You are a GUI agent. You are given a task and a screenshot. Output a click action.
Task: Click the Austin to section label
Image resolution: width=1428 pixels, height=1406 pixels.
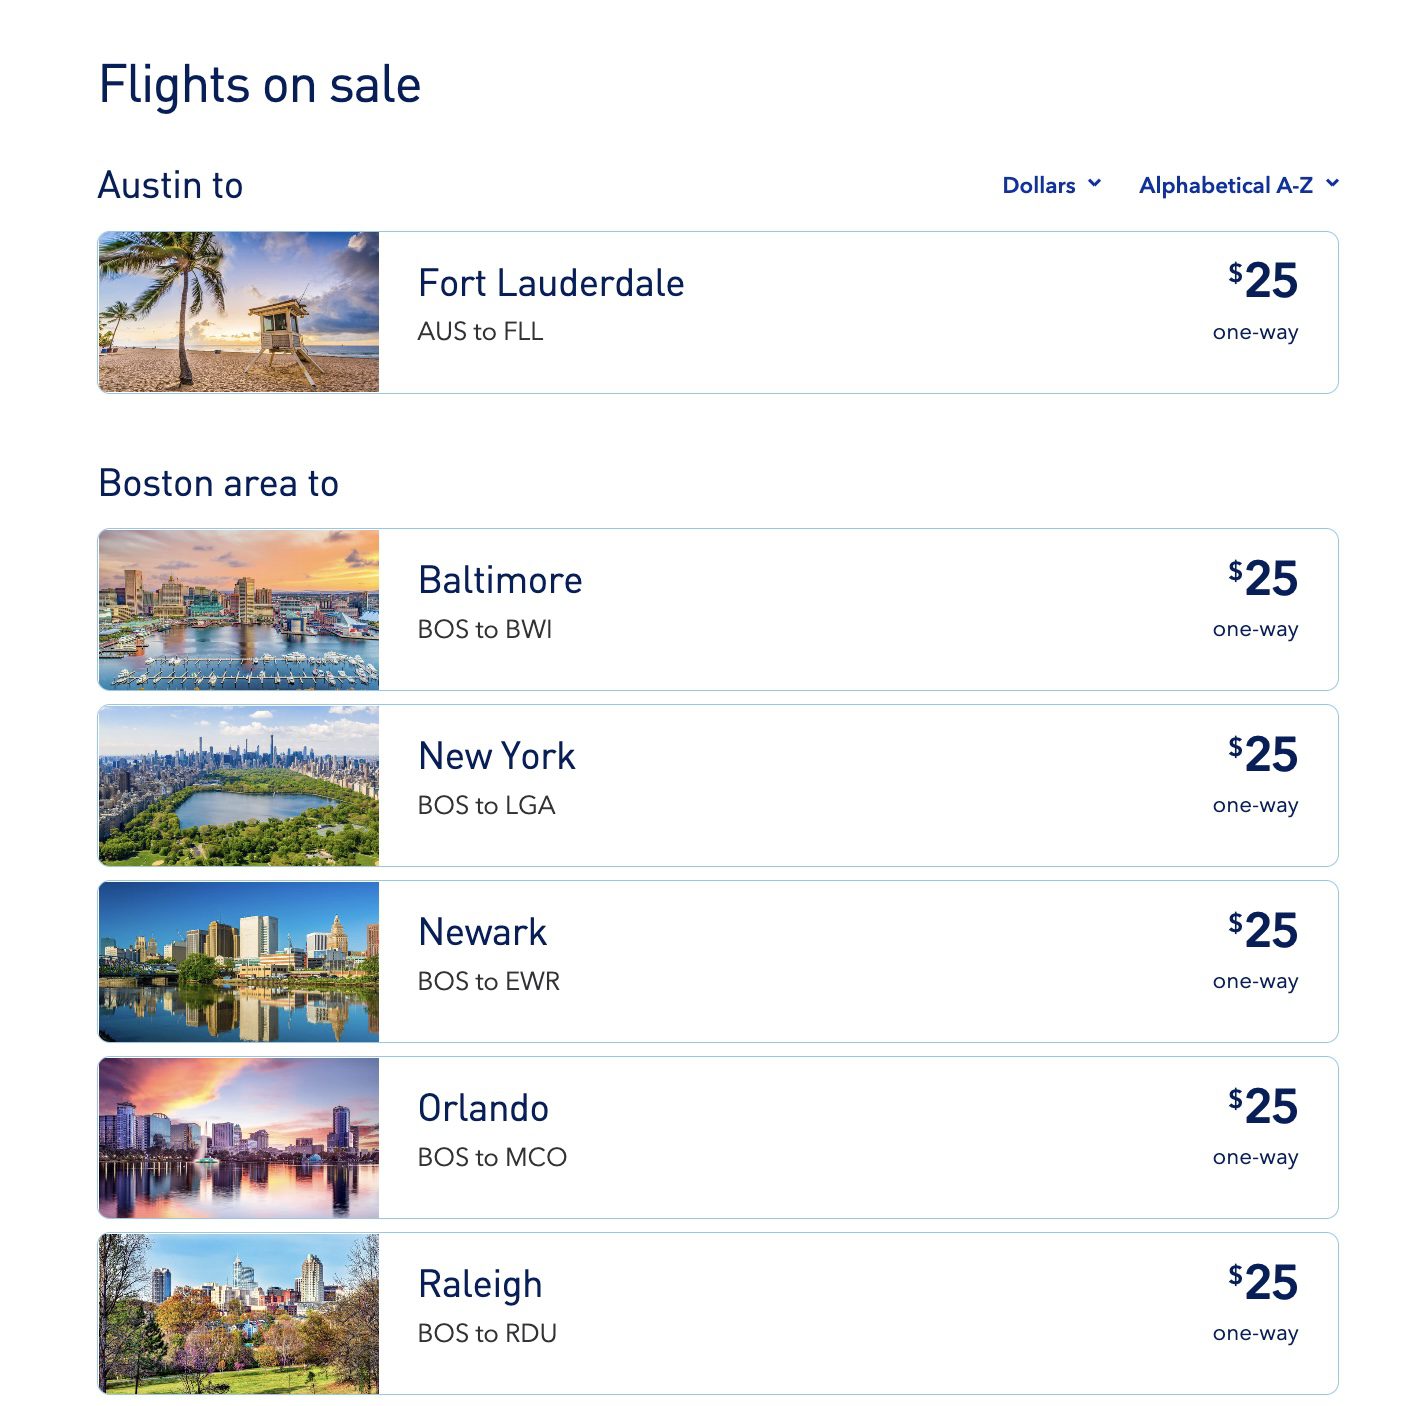(x=170, y=184)
